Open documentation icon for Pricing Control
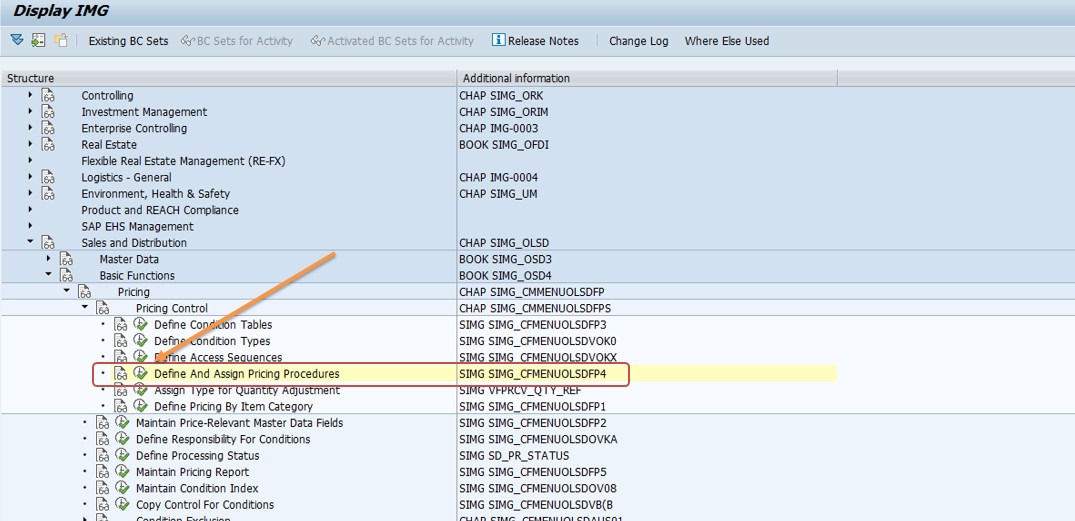Screen dimensions: 1075x521 click(102, 308)
